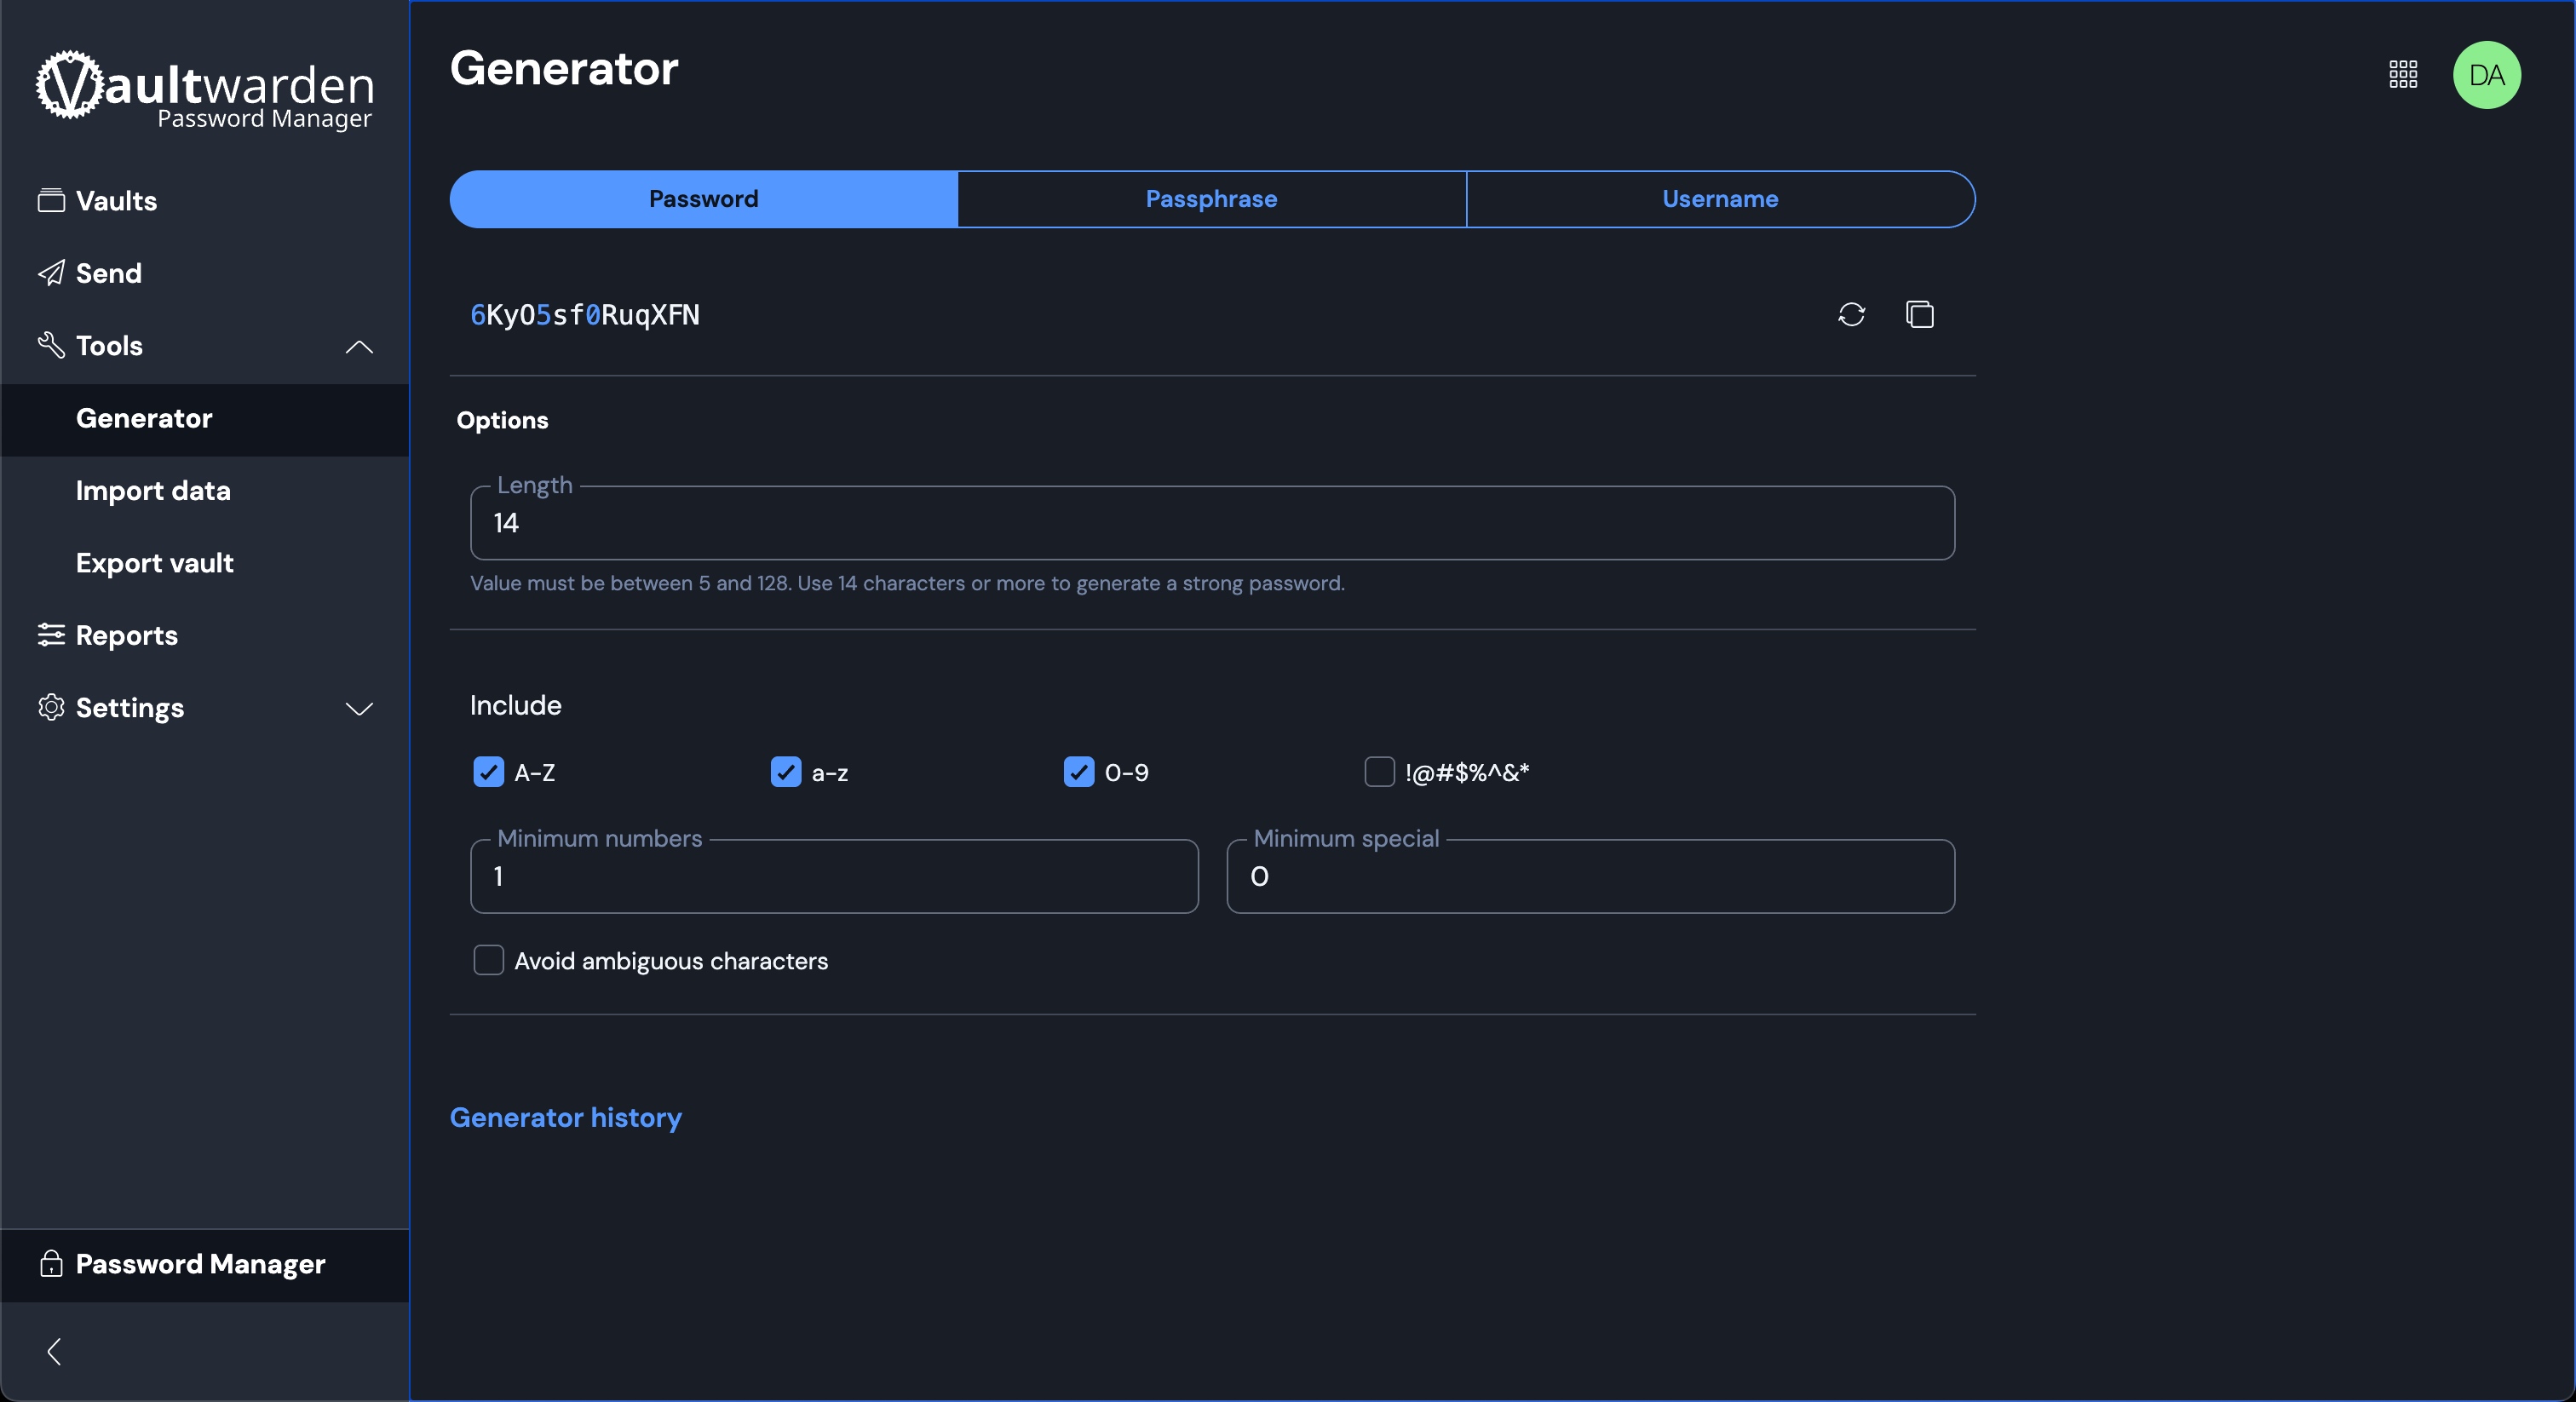
Task: Open Export vault in sidebar
Action: coord(155,563)
